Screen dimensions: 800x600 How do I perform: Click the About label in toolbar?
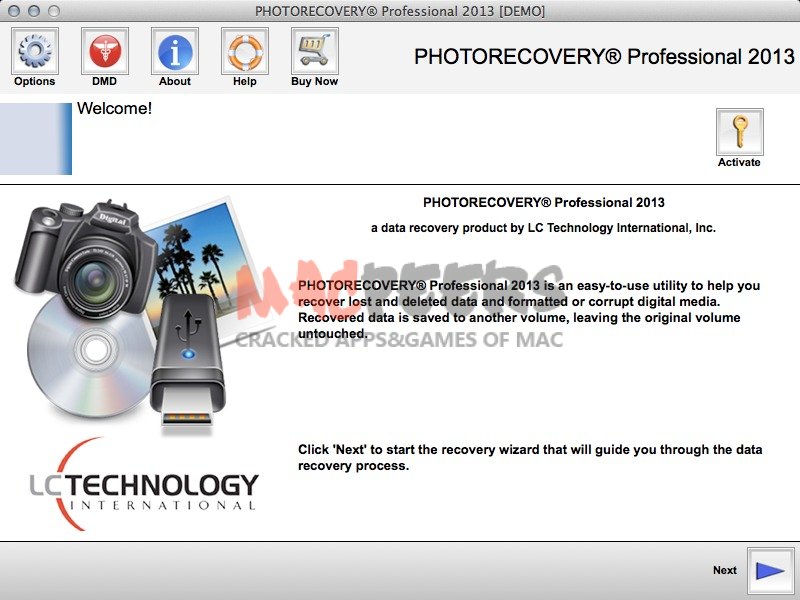pyautogui.click(x=174, y=81)
